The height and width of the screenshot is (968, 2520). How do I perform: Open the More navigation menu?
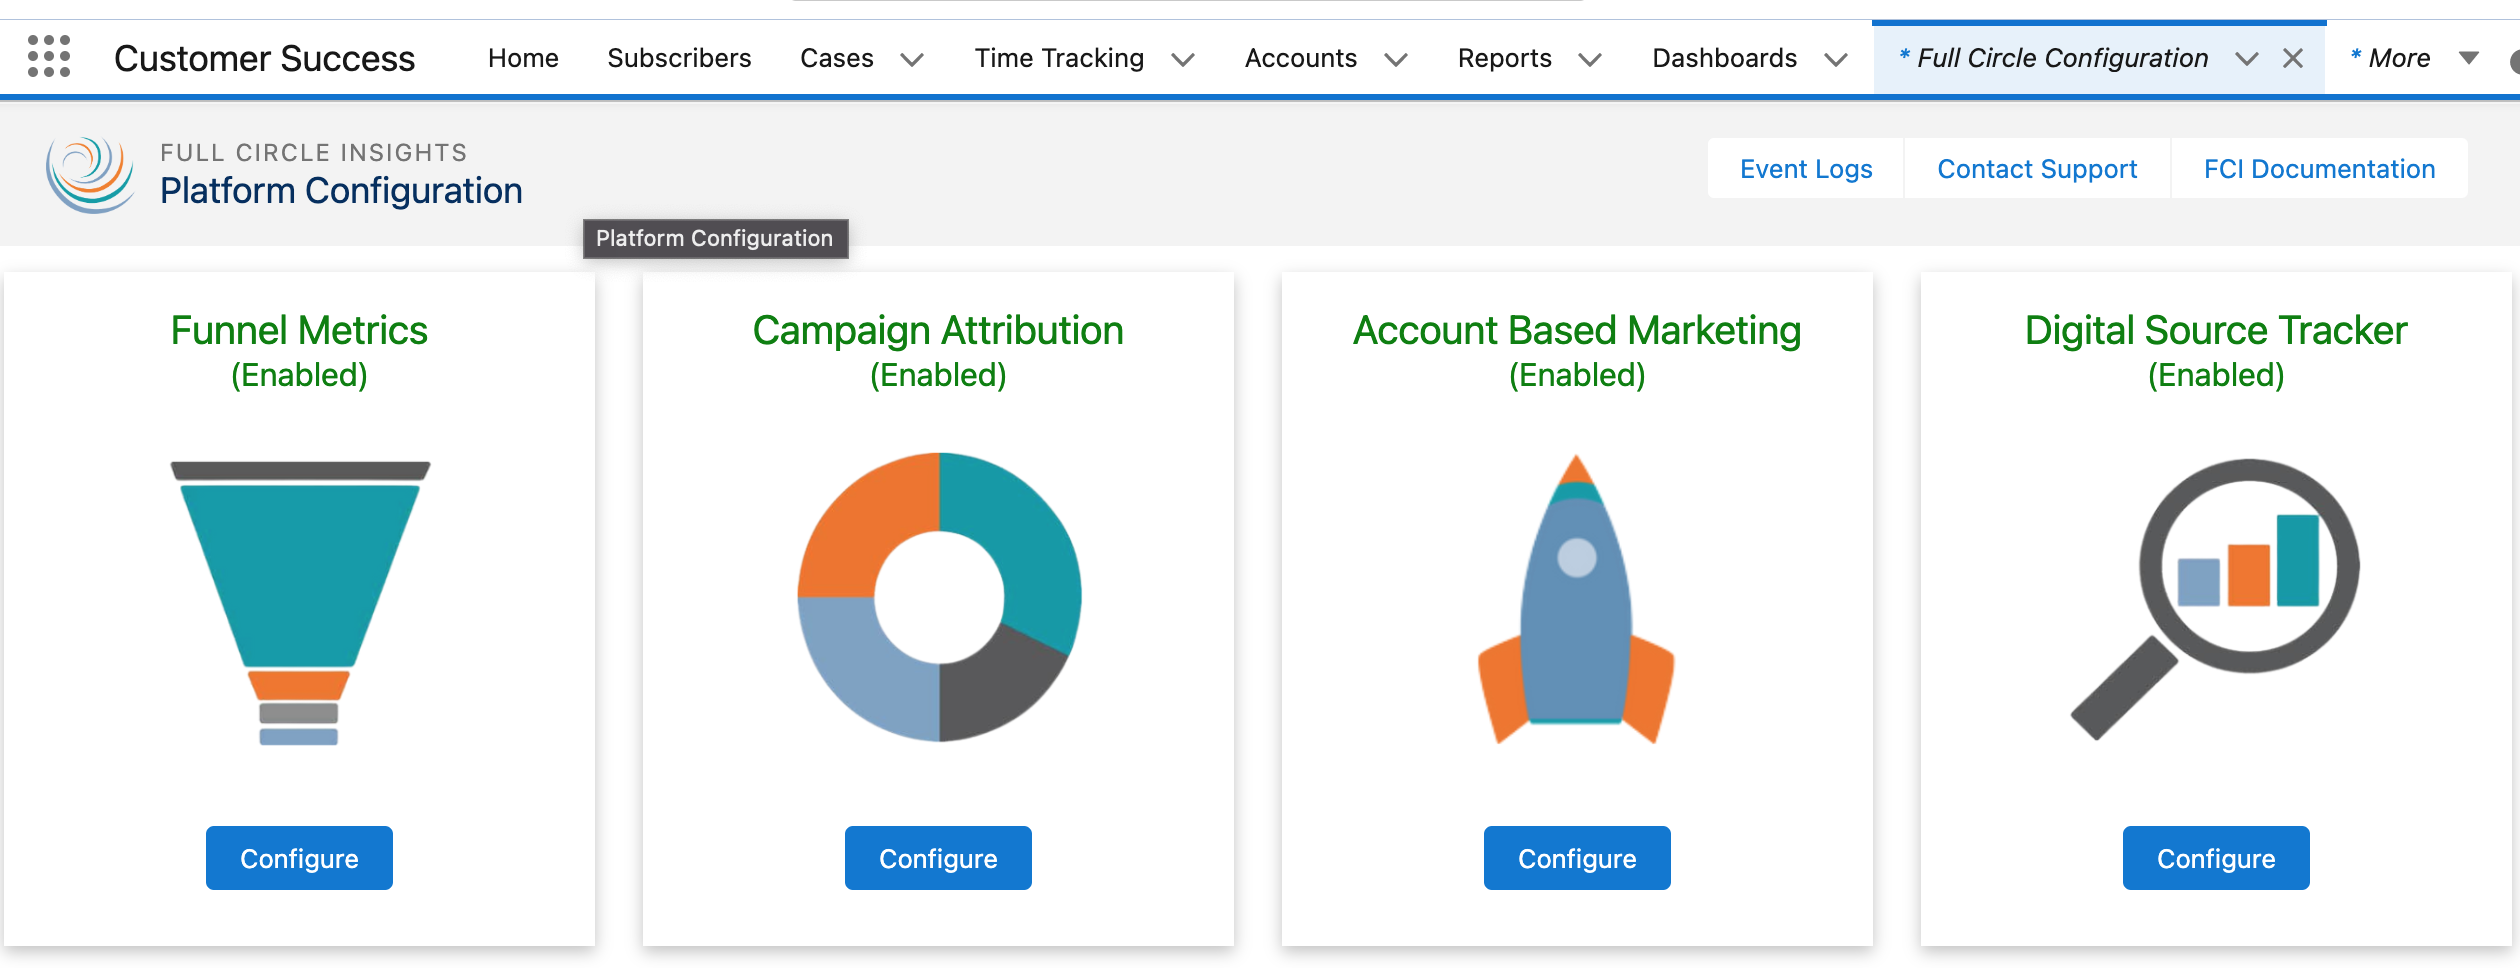pos(2391,58)
